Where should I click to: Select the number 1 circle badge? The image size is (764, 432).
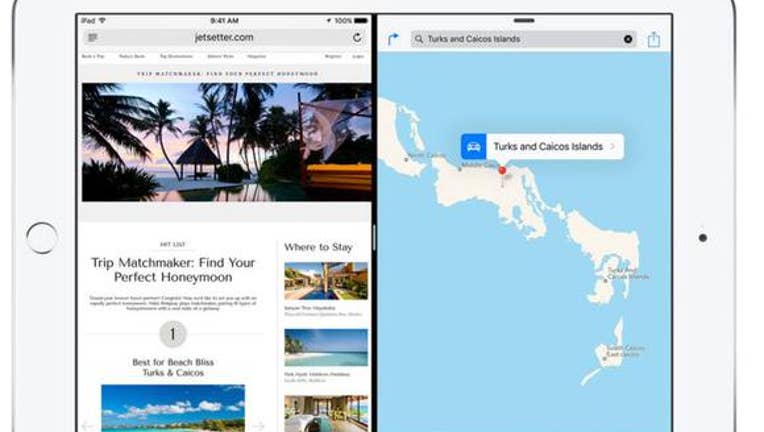[172, 334]
